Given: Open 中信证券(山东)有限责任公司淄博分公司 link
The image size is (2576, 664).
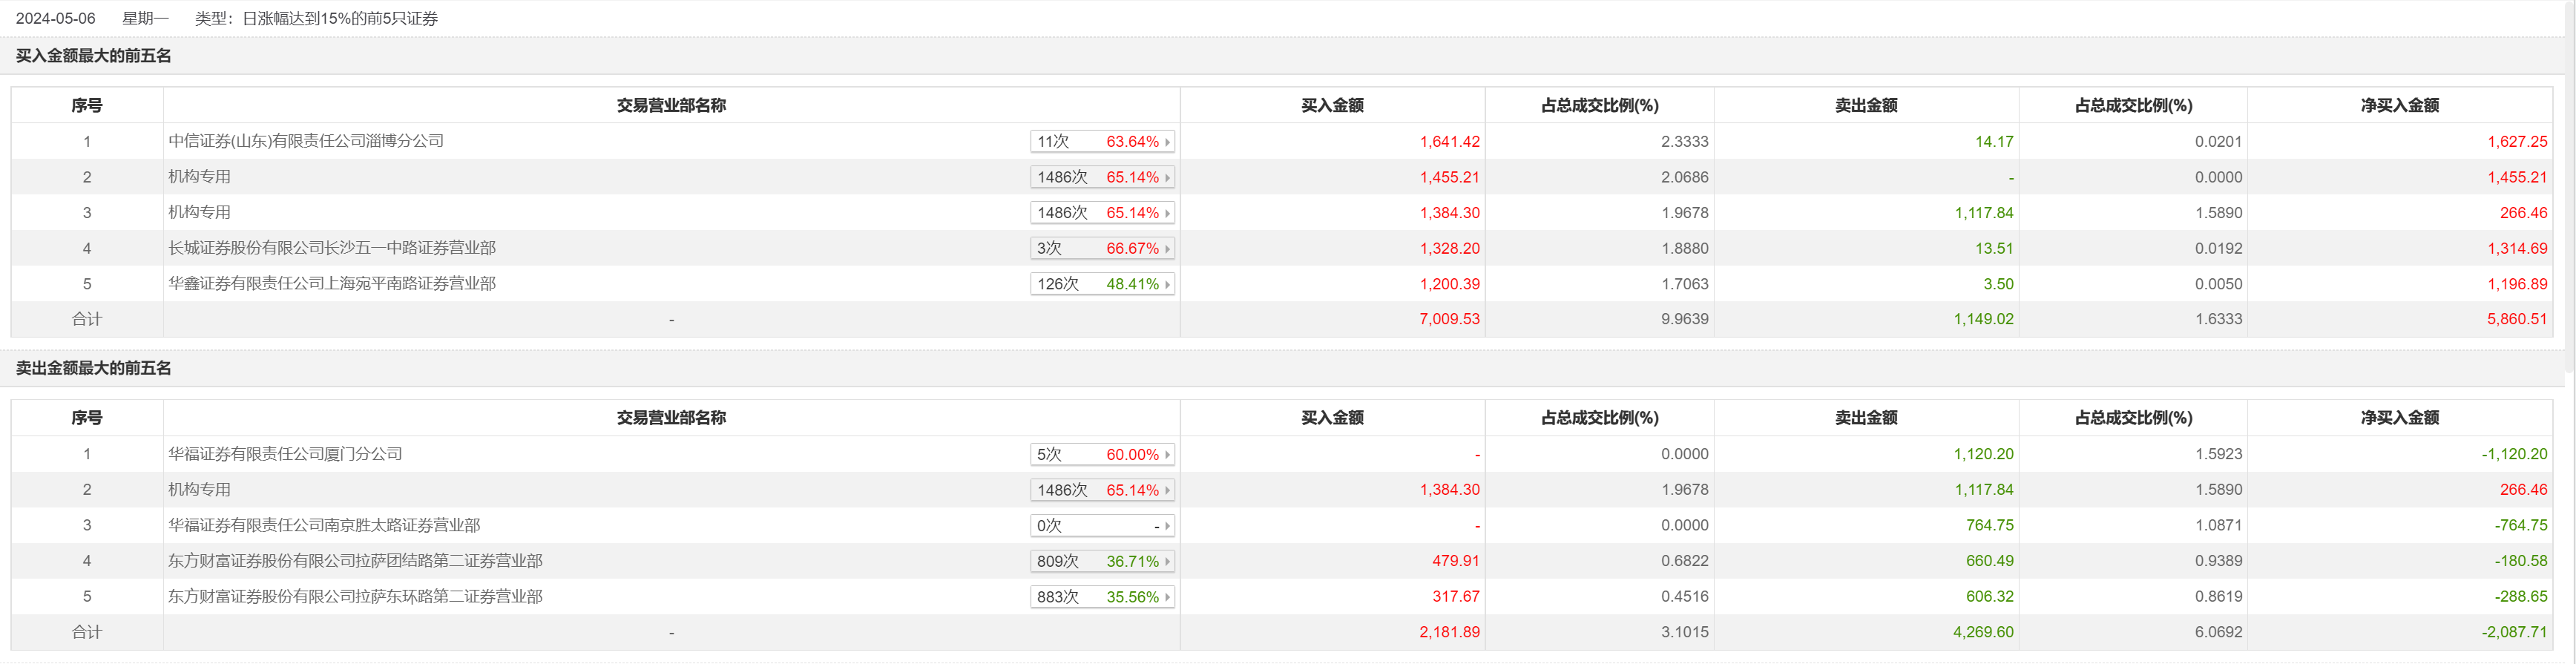Looking at the screenshot, I should [x=306, y=141].
